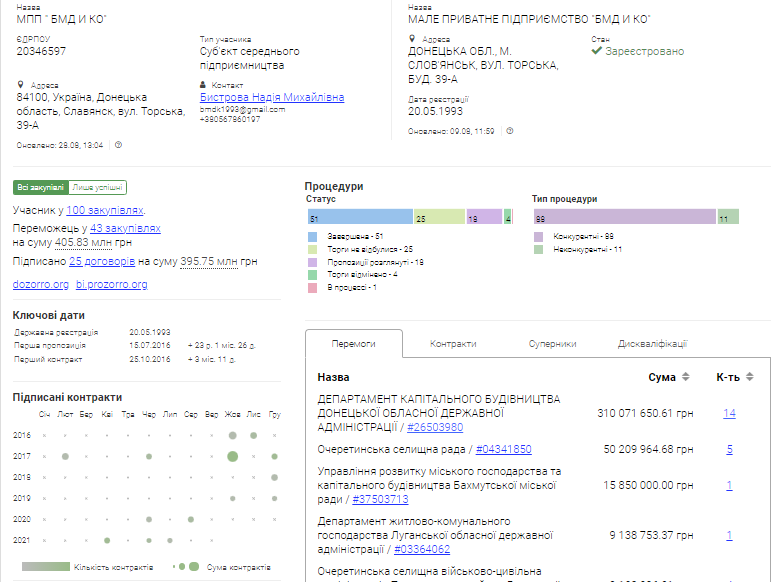Screen dimensions: 772x582
Task: Open the 43 закупівлях winner link
Action: pos(125,228)
